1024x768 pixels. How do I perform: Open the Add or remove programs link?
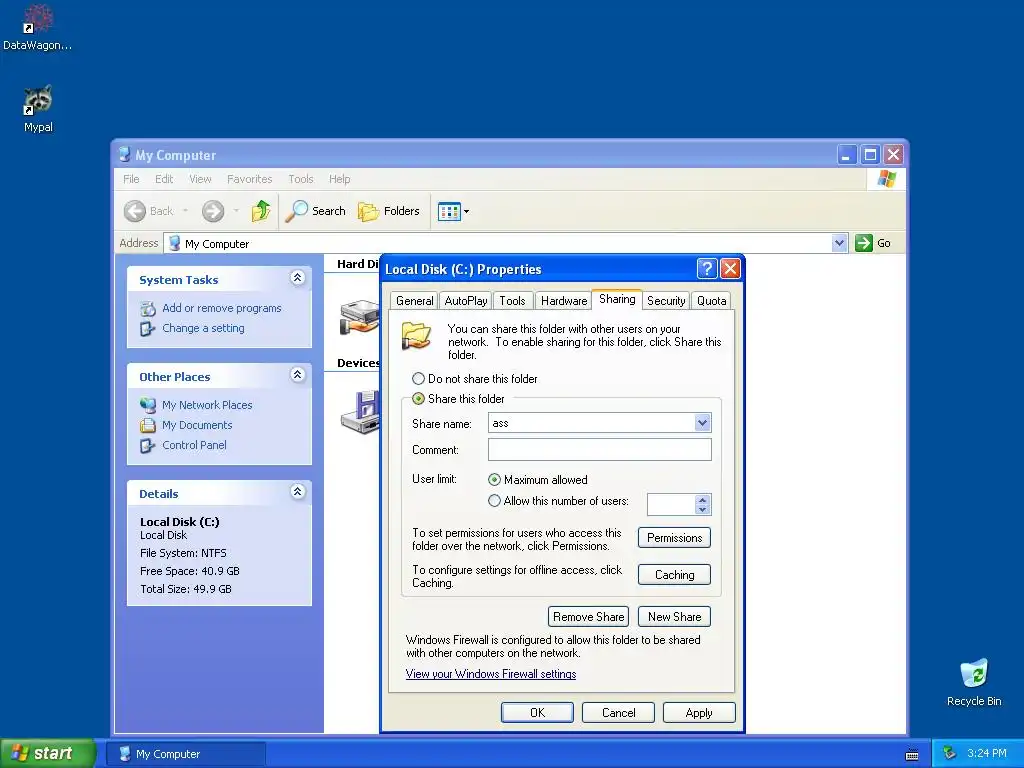(222, 308)
